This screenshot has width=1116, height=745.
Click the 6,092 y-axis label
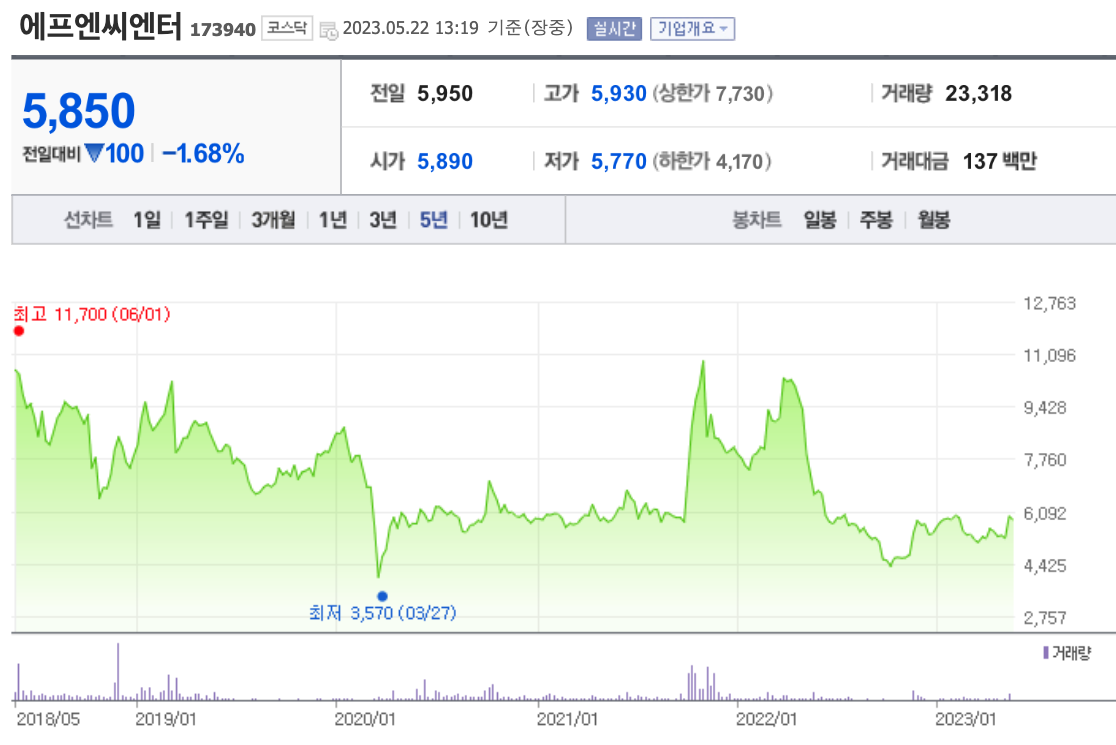tap(1045, 514)
